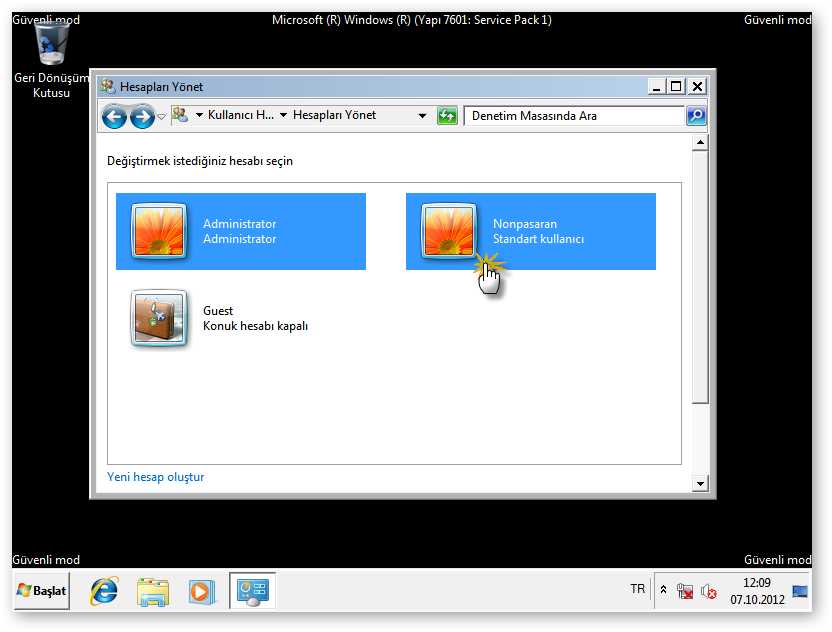The image size is (832, 632).
Task: Expand dropdown arrow before Kullanıcı H...
Action: coord(200,115)
